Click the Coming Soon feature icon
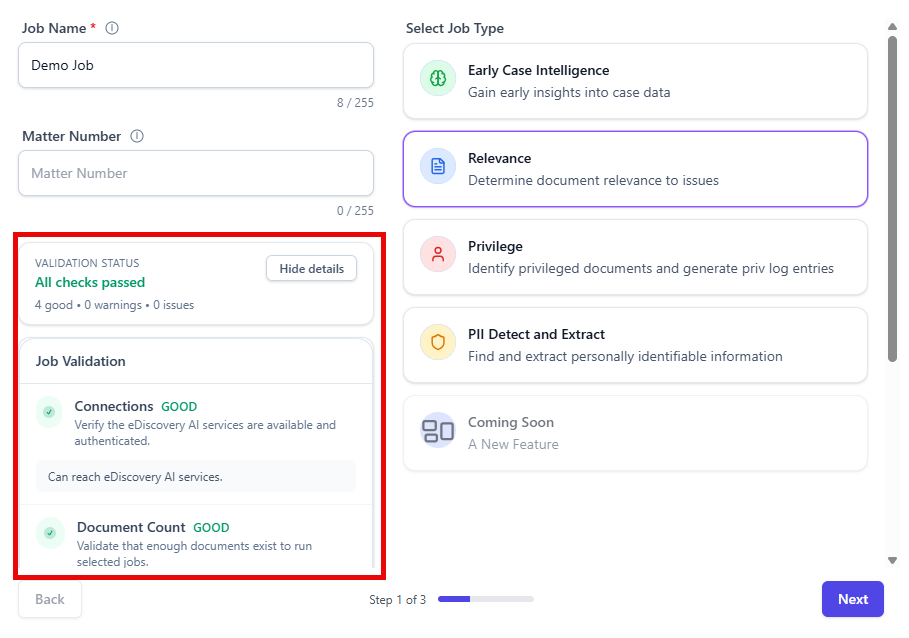Screen dimensions: 909x638 tap(437, 430)
